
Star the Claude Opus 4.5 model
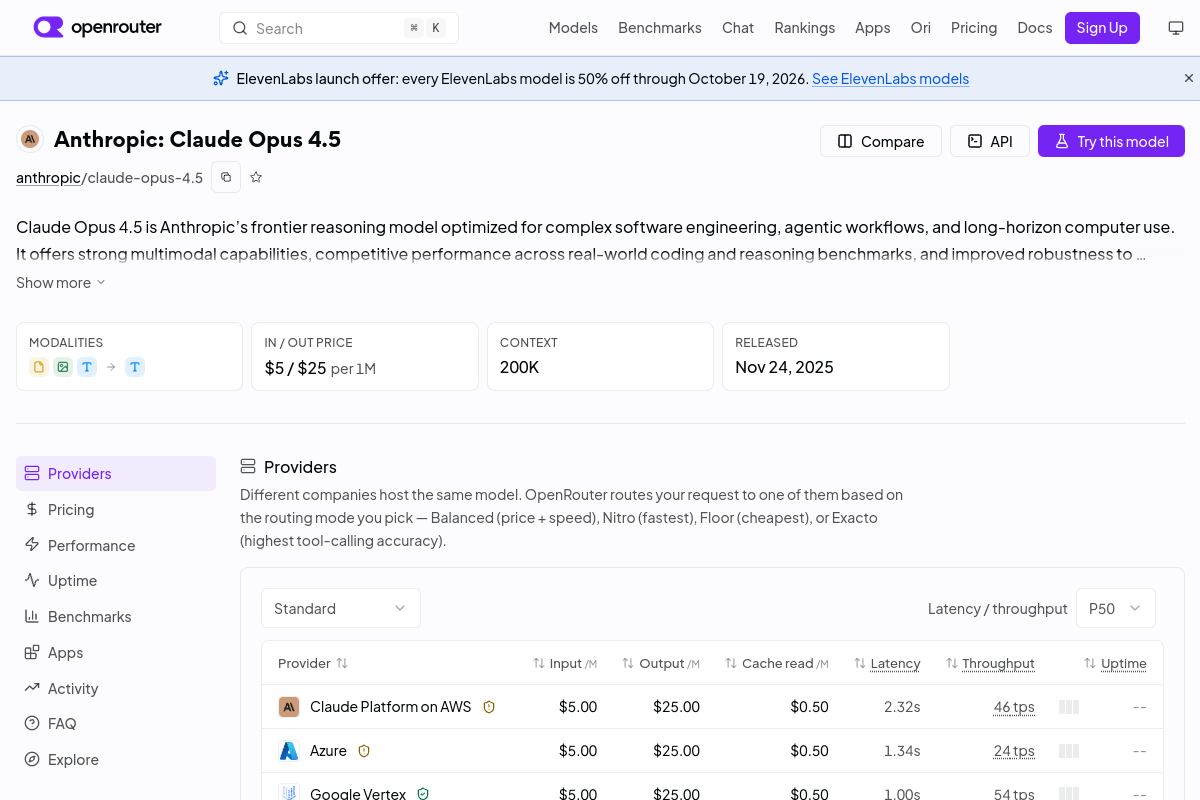click(x=256, y=177)
